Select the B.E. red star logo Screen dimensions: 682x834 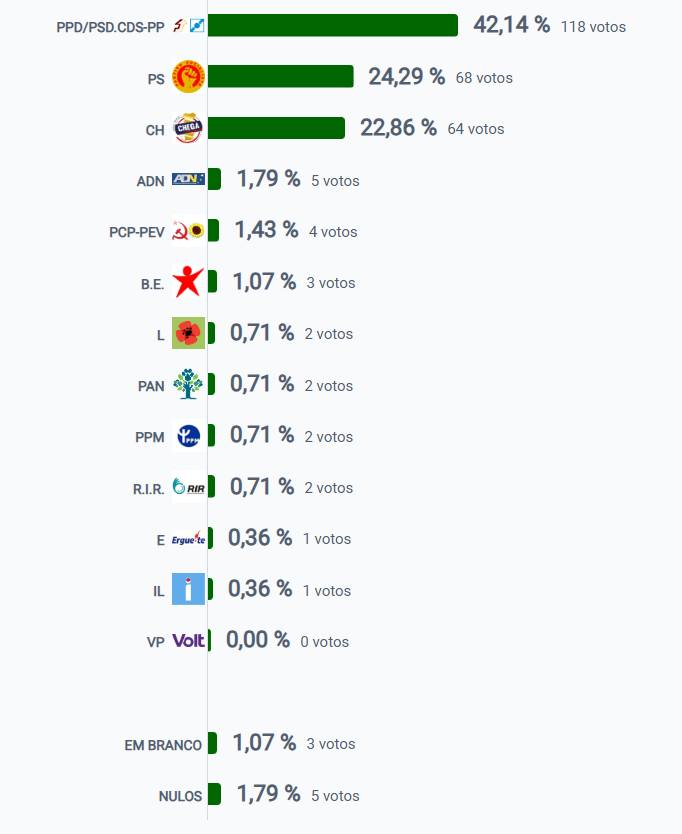[188, 283]
